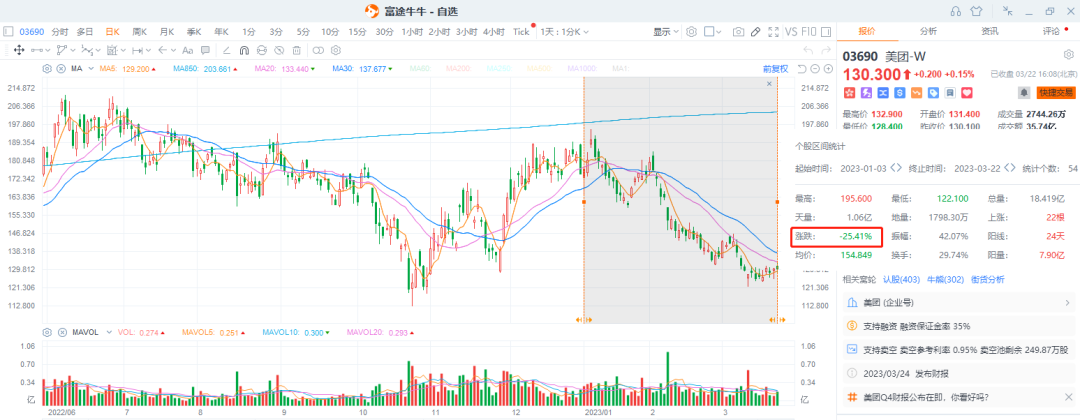
Task: Open the 街货分析 analysis link
Action: (x=988, y=279)
